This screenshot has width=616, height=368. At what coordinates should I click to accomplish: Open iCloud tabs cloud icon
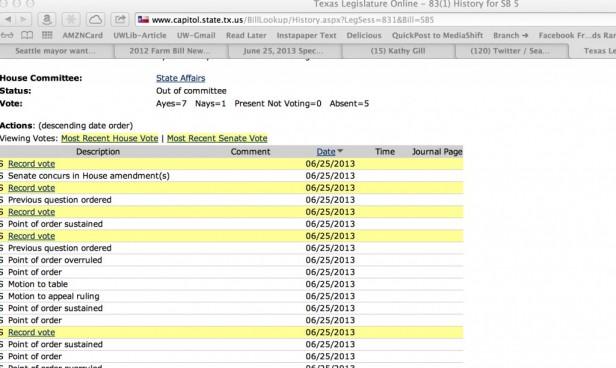tap(95, 19)
